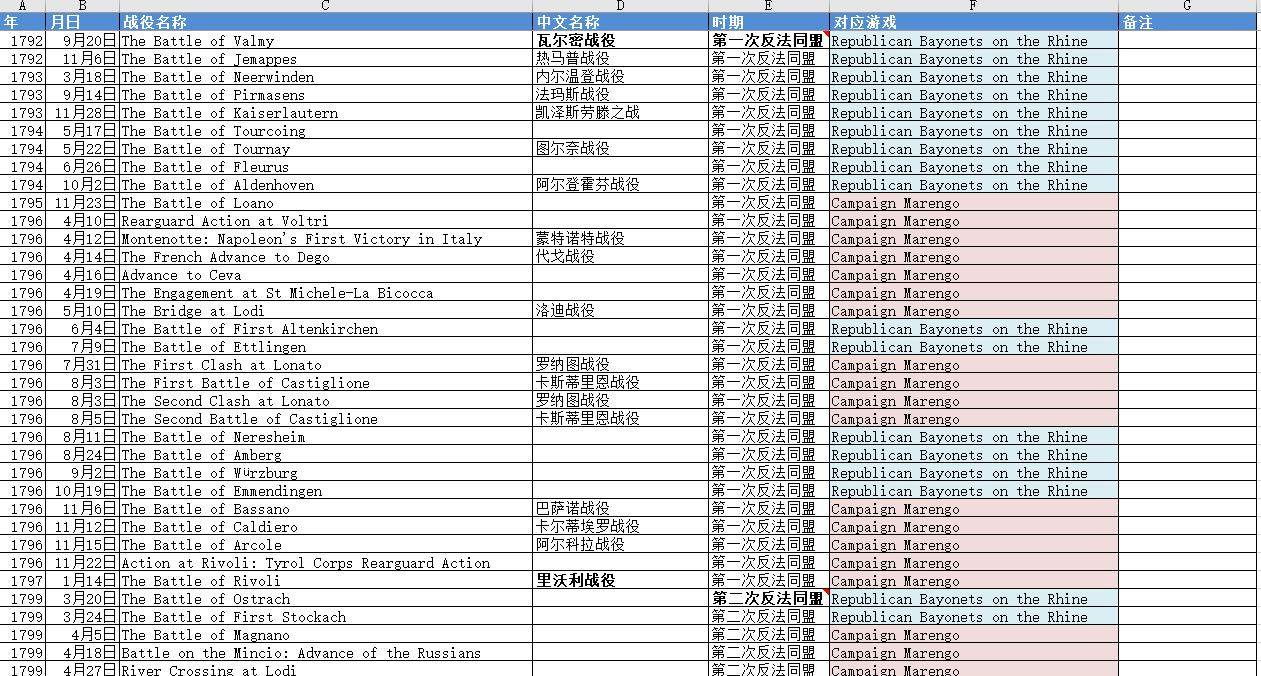Select cell The Battle of Jemappes
This screenshot has height=676, width=1261.
point(325,59)
